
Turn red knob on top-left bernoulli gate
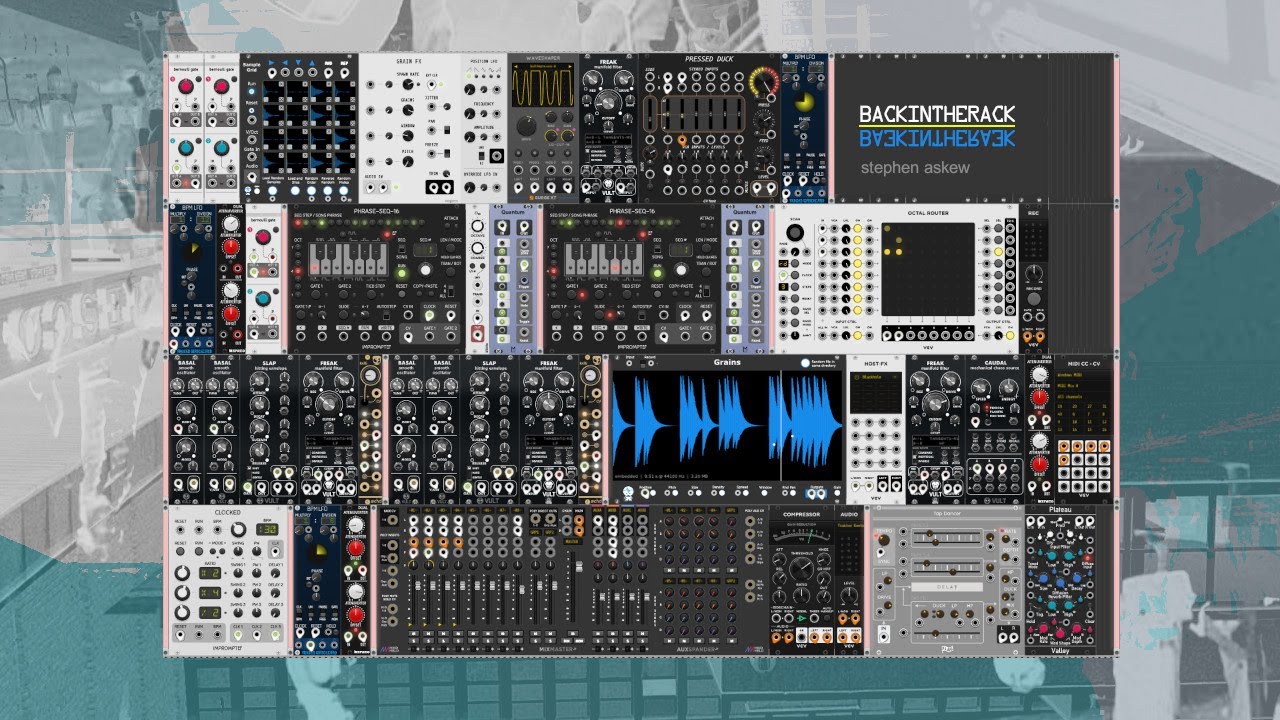[185, 88]
